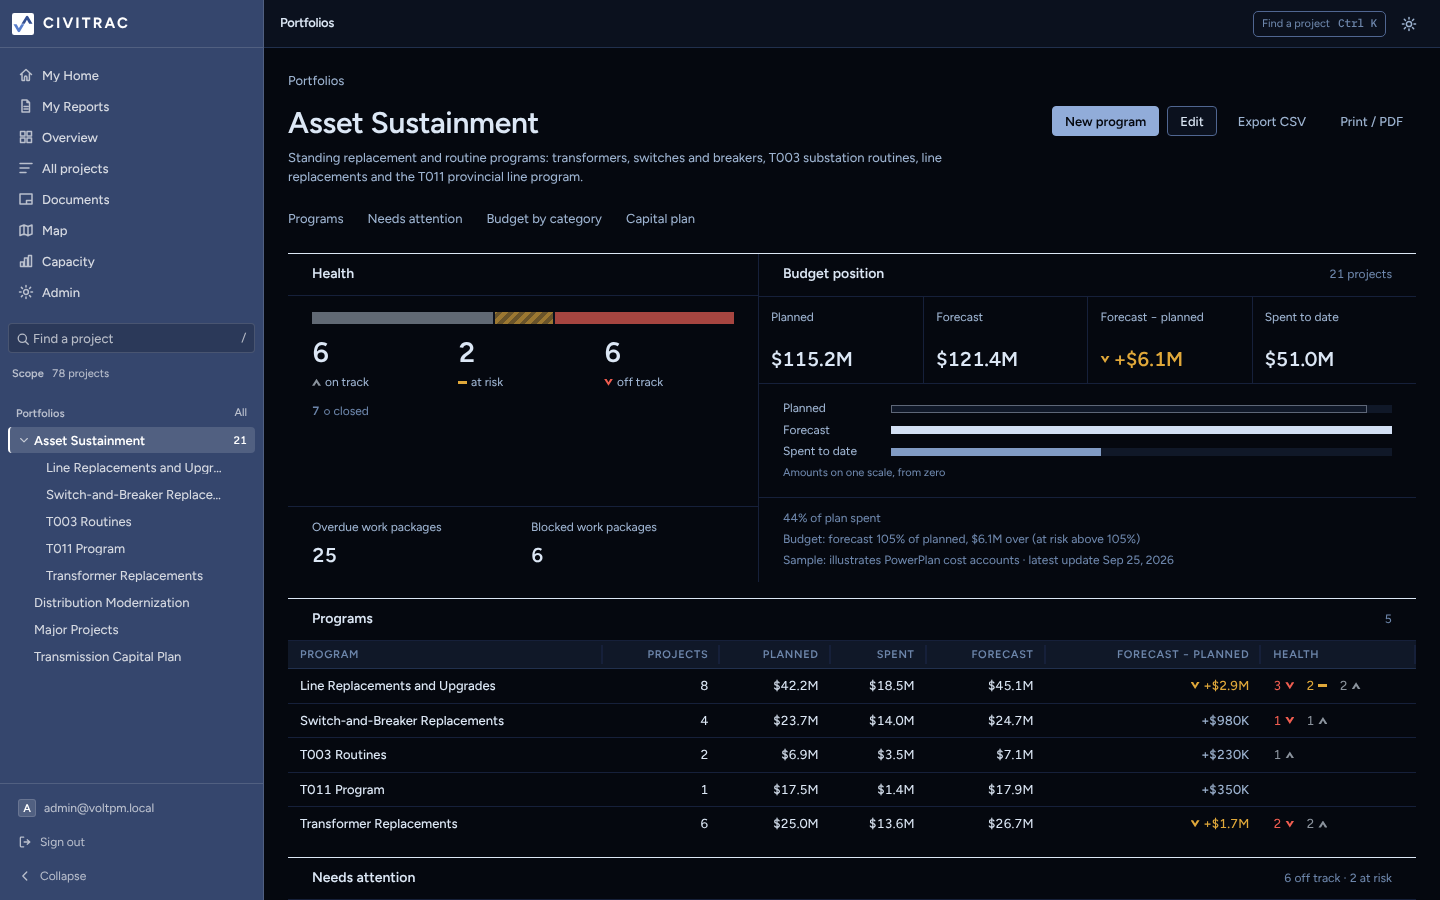Select Distribution Modernization portfolio

point(112,602)
